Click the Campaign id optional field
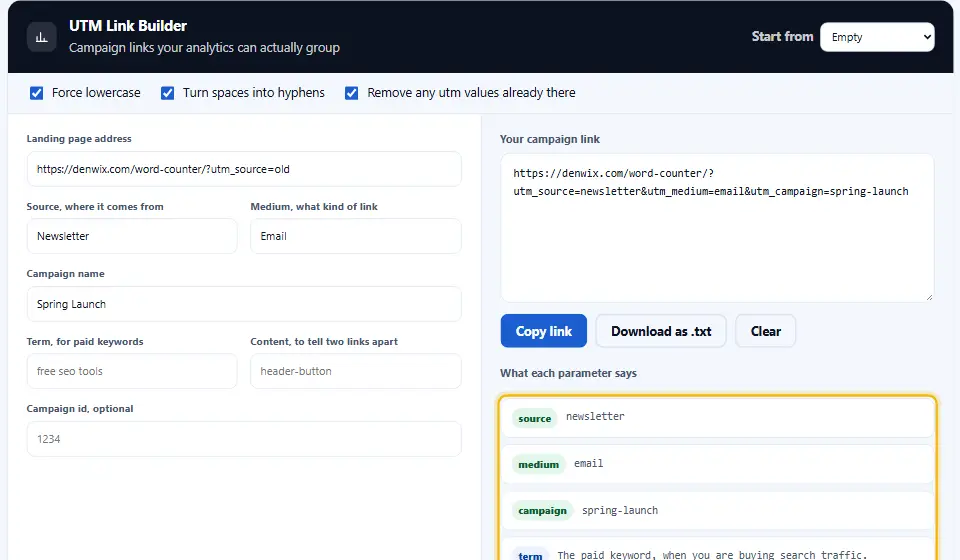Viewport: 960px width, 560px height. point(244,439)
